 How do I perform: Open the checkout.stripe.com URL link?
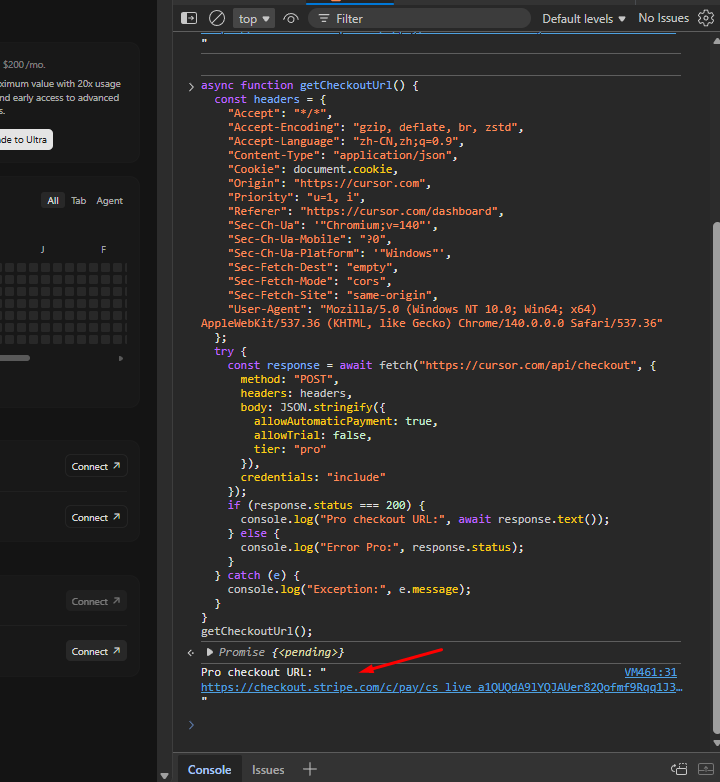pyautogui.click(x=441, y=687)
